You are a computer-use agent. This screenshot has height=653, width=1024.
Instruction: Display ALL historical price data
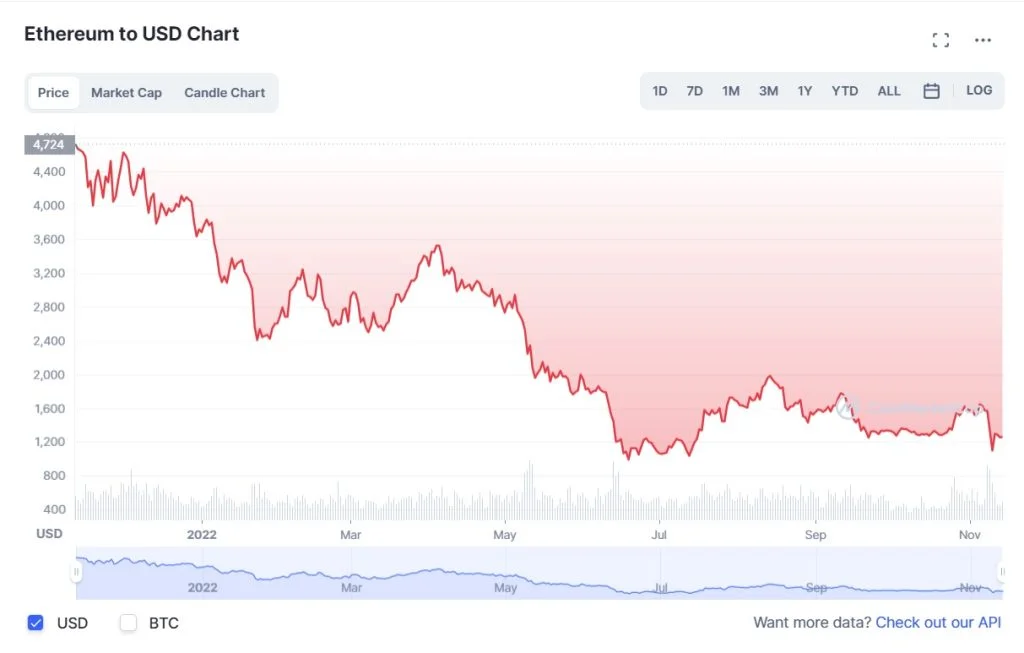point(889,91)
